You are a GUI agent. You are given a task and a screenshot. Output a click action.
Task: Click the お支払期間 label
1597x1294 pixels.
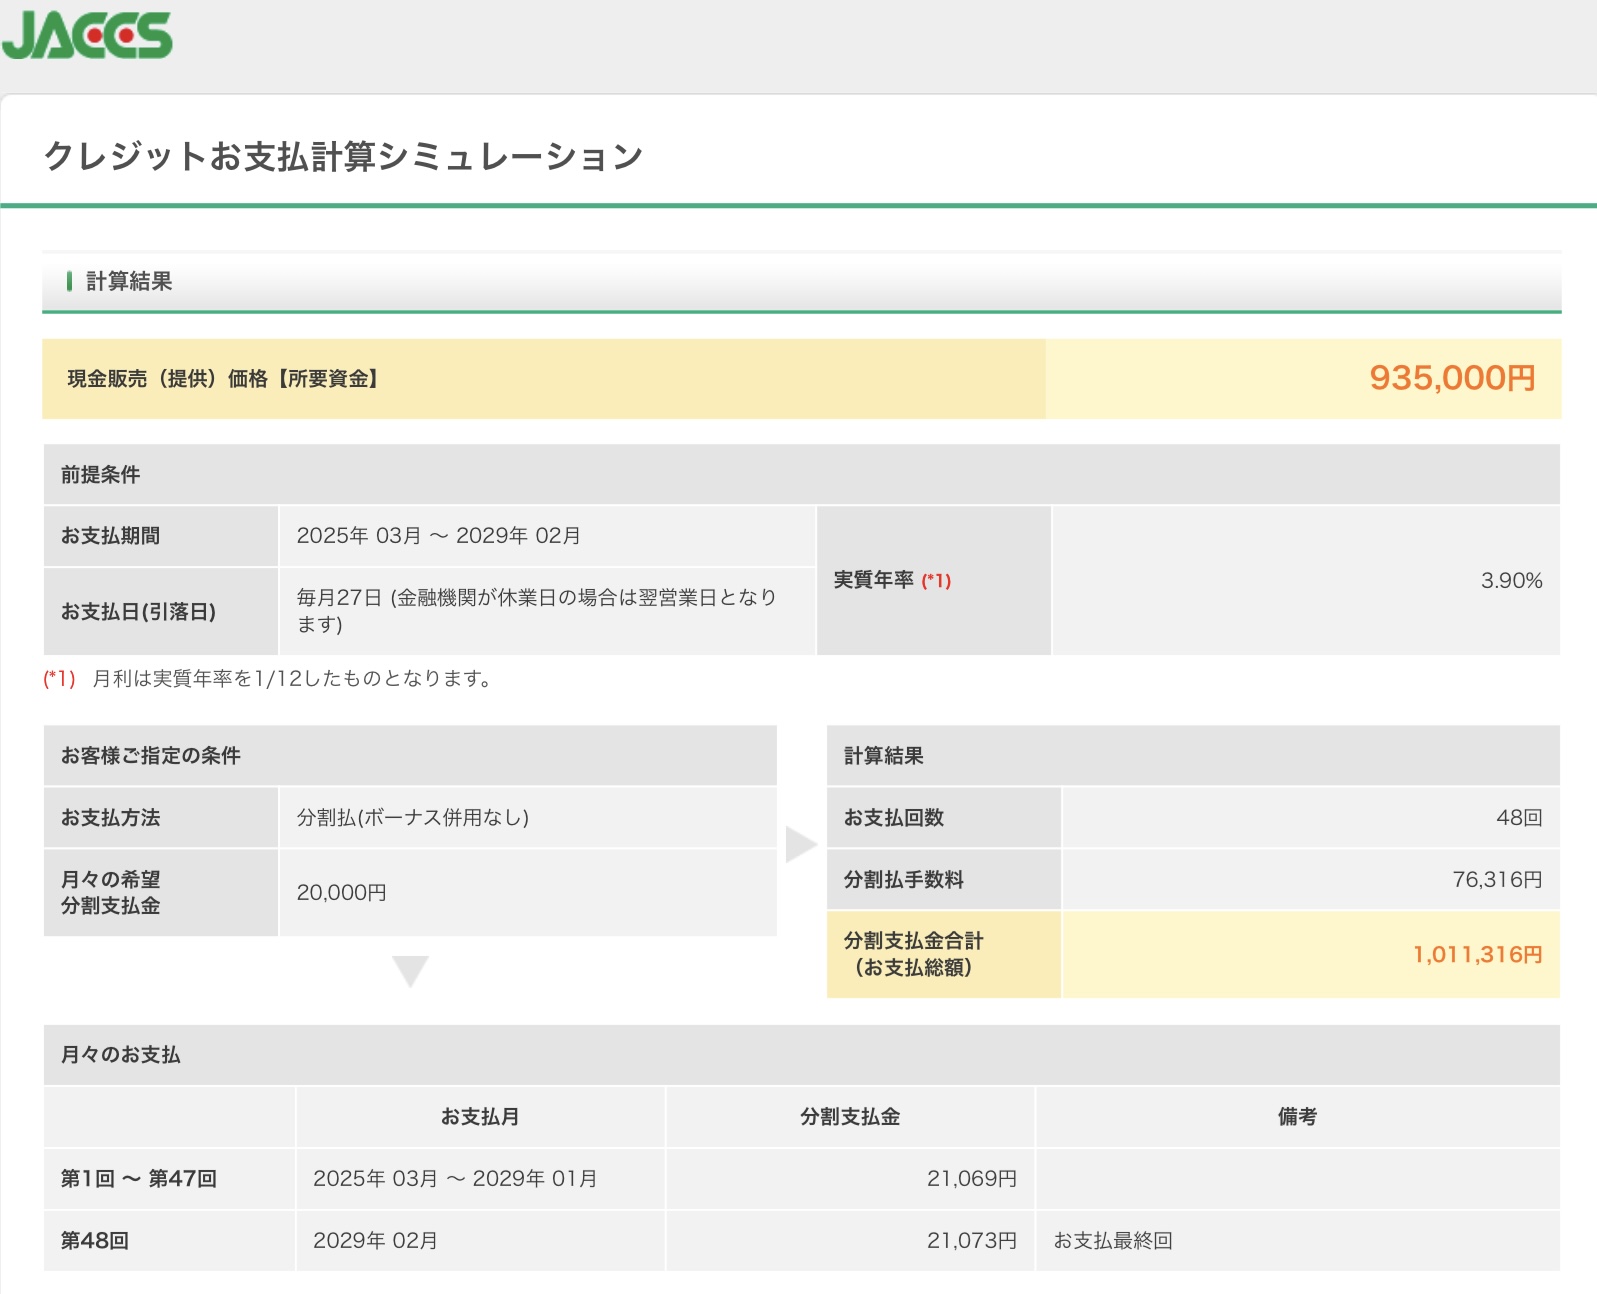tap(110, 536)
